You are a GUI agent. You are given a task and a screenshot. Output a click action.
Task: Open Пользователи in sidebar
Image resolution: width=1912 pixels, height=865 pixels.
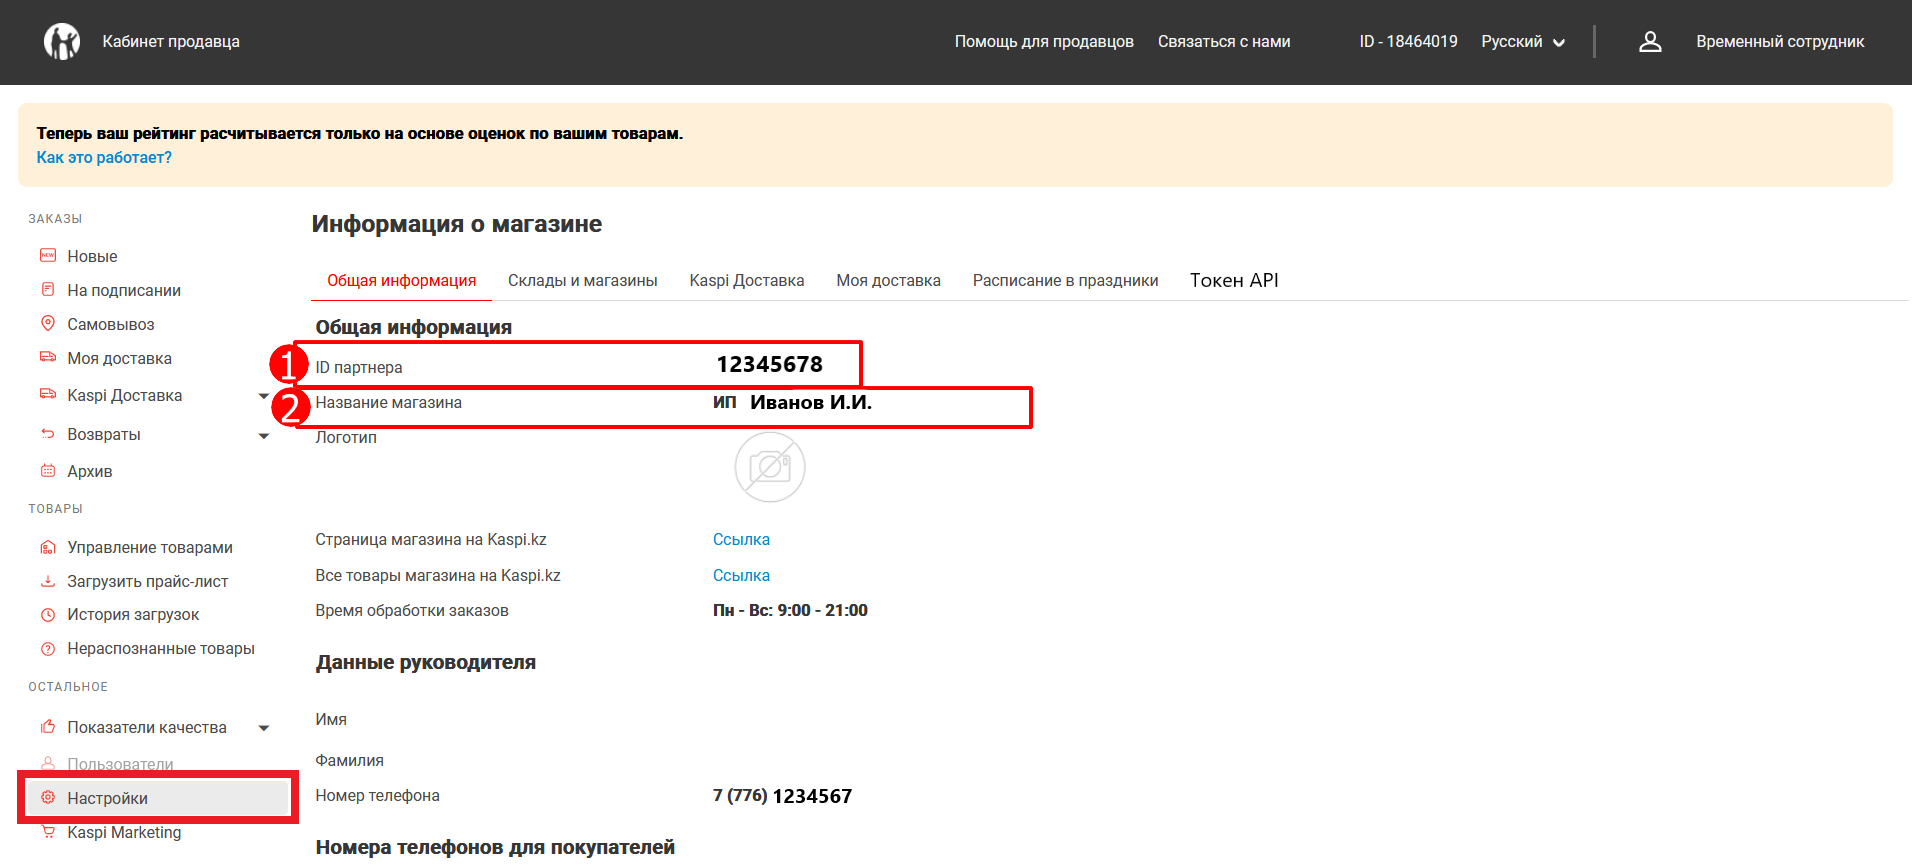tap(120, 764)
